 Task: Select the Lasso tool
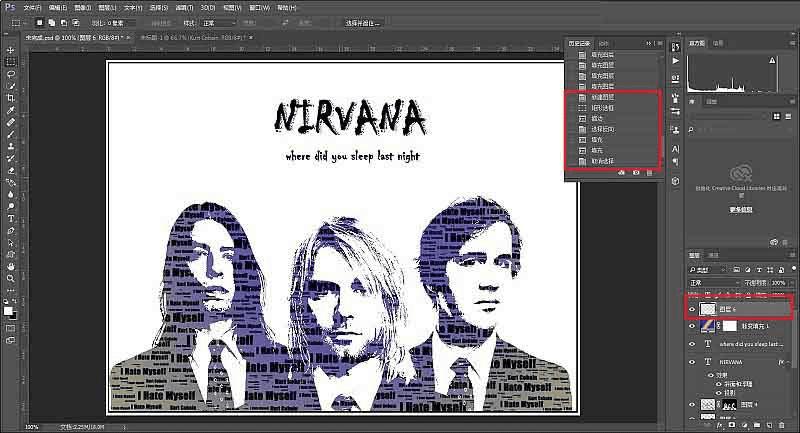[x=10, y=73]
